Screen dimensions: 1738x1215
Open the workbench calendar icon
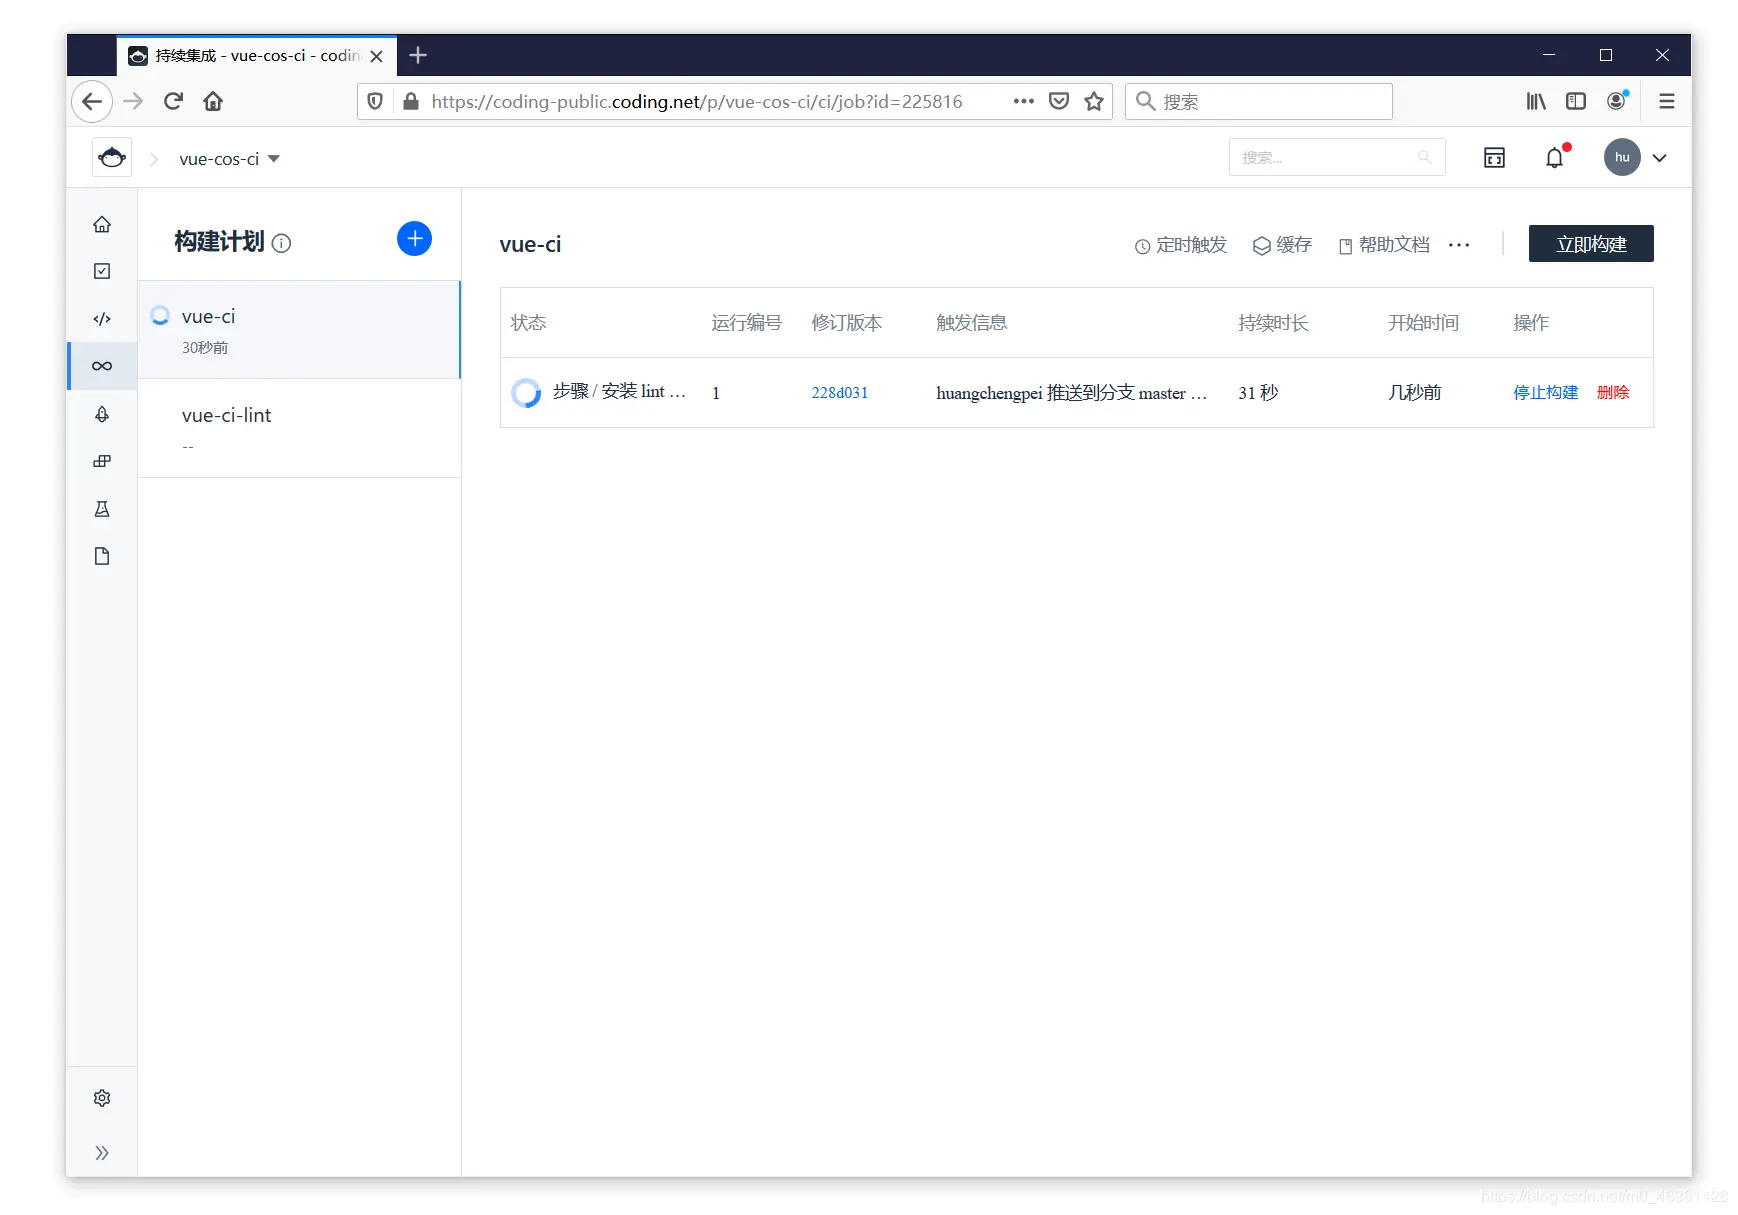pos(1494,157)
